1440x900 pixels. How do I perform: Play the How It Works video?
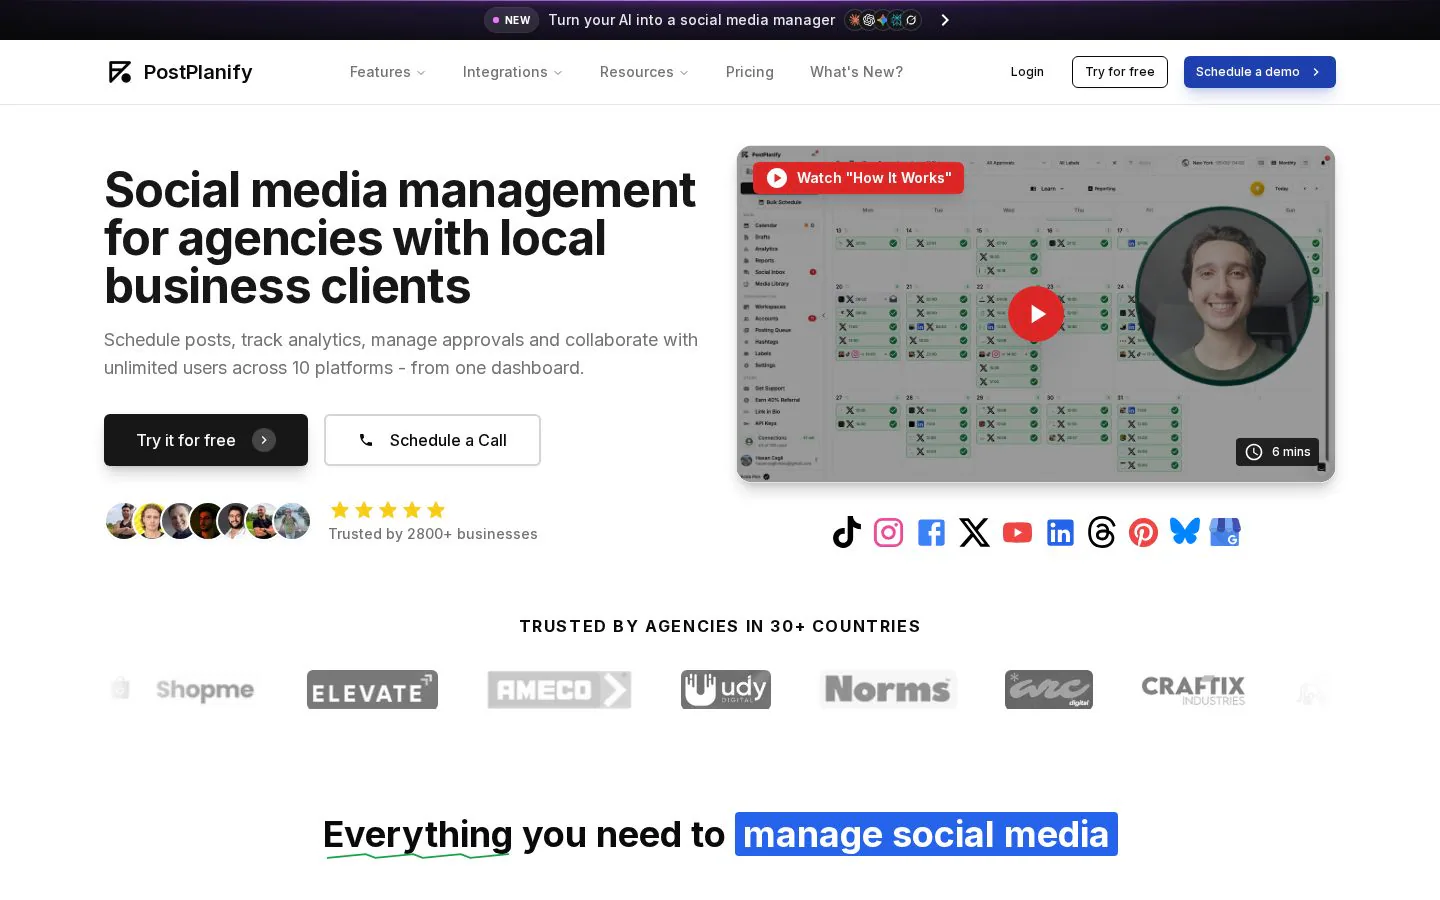pyautogui.click(x=1036, y=314)
